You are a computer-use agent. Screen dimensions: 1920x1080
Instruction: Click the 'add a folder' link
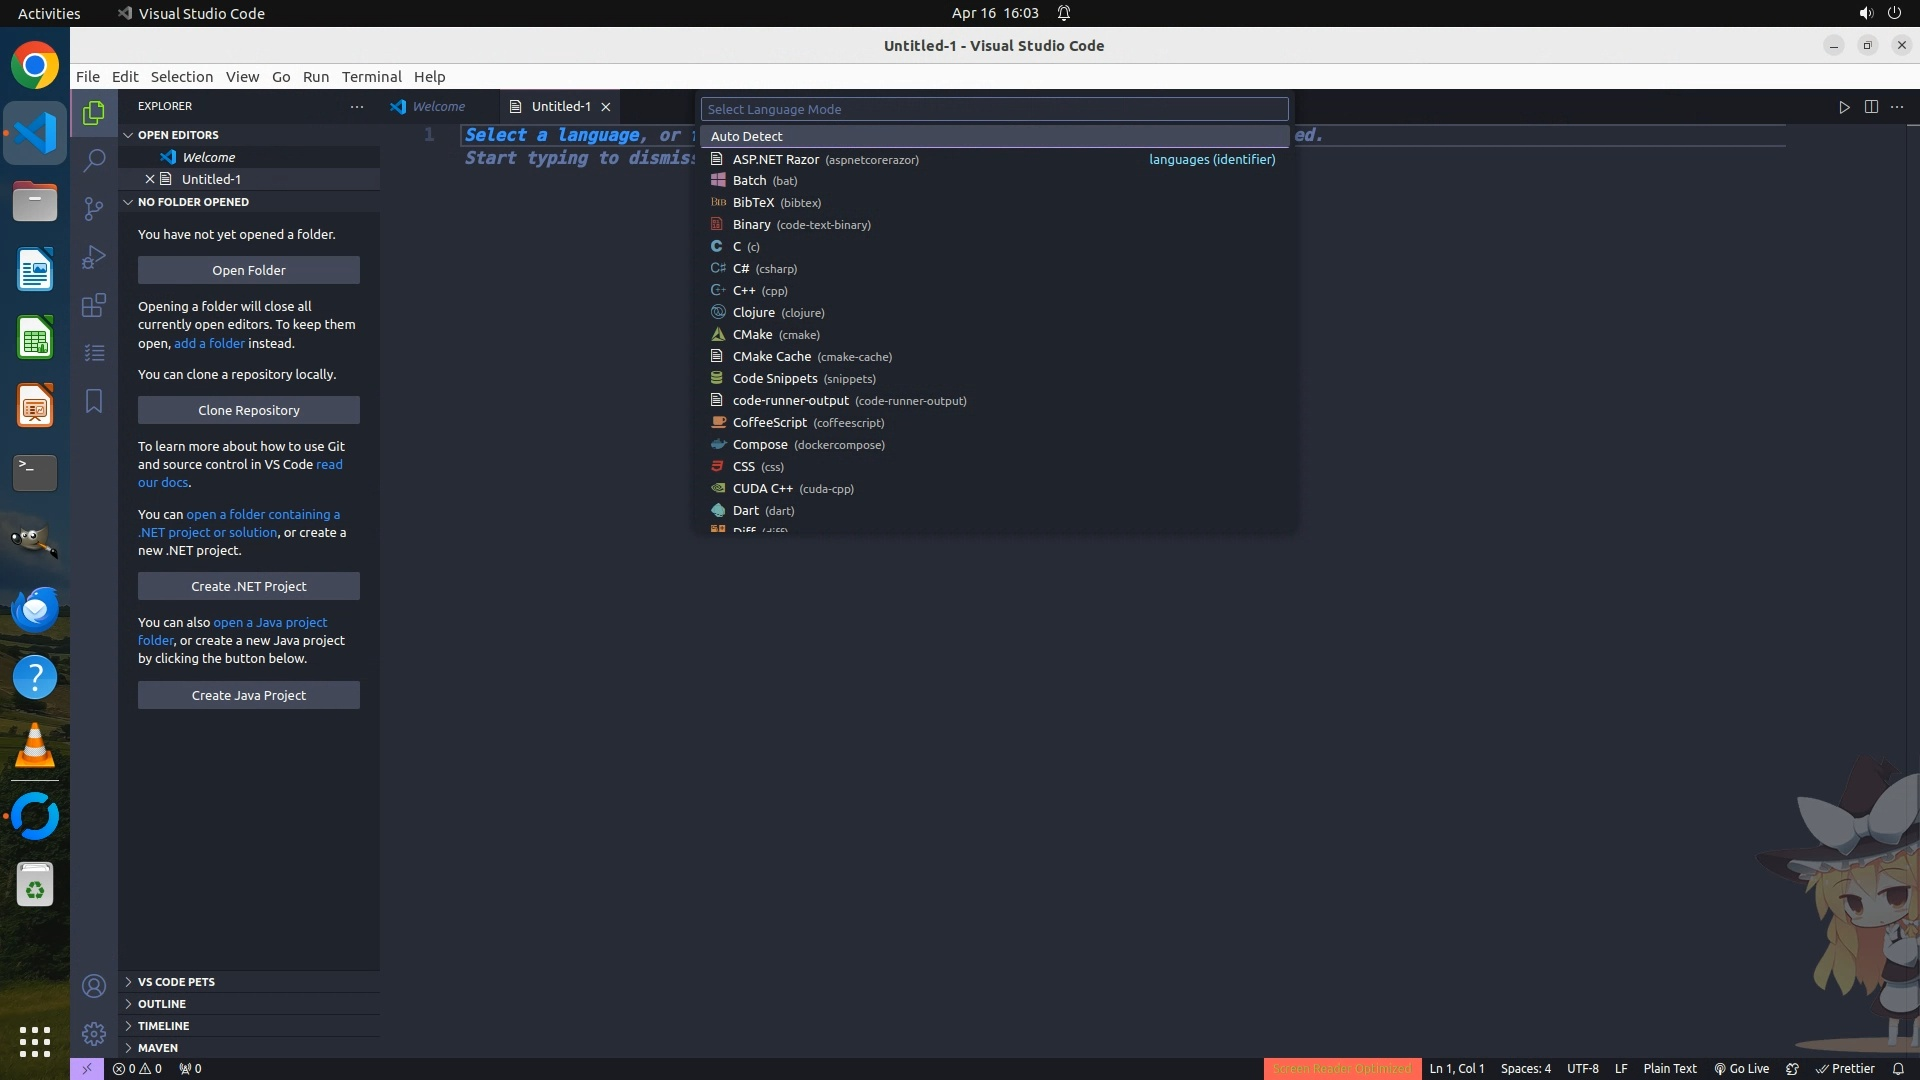point(209,343)
